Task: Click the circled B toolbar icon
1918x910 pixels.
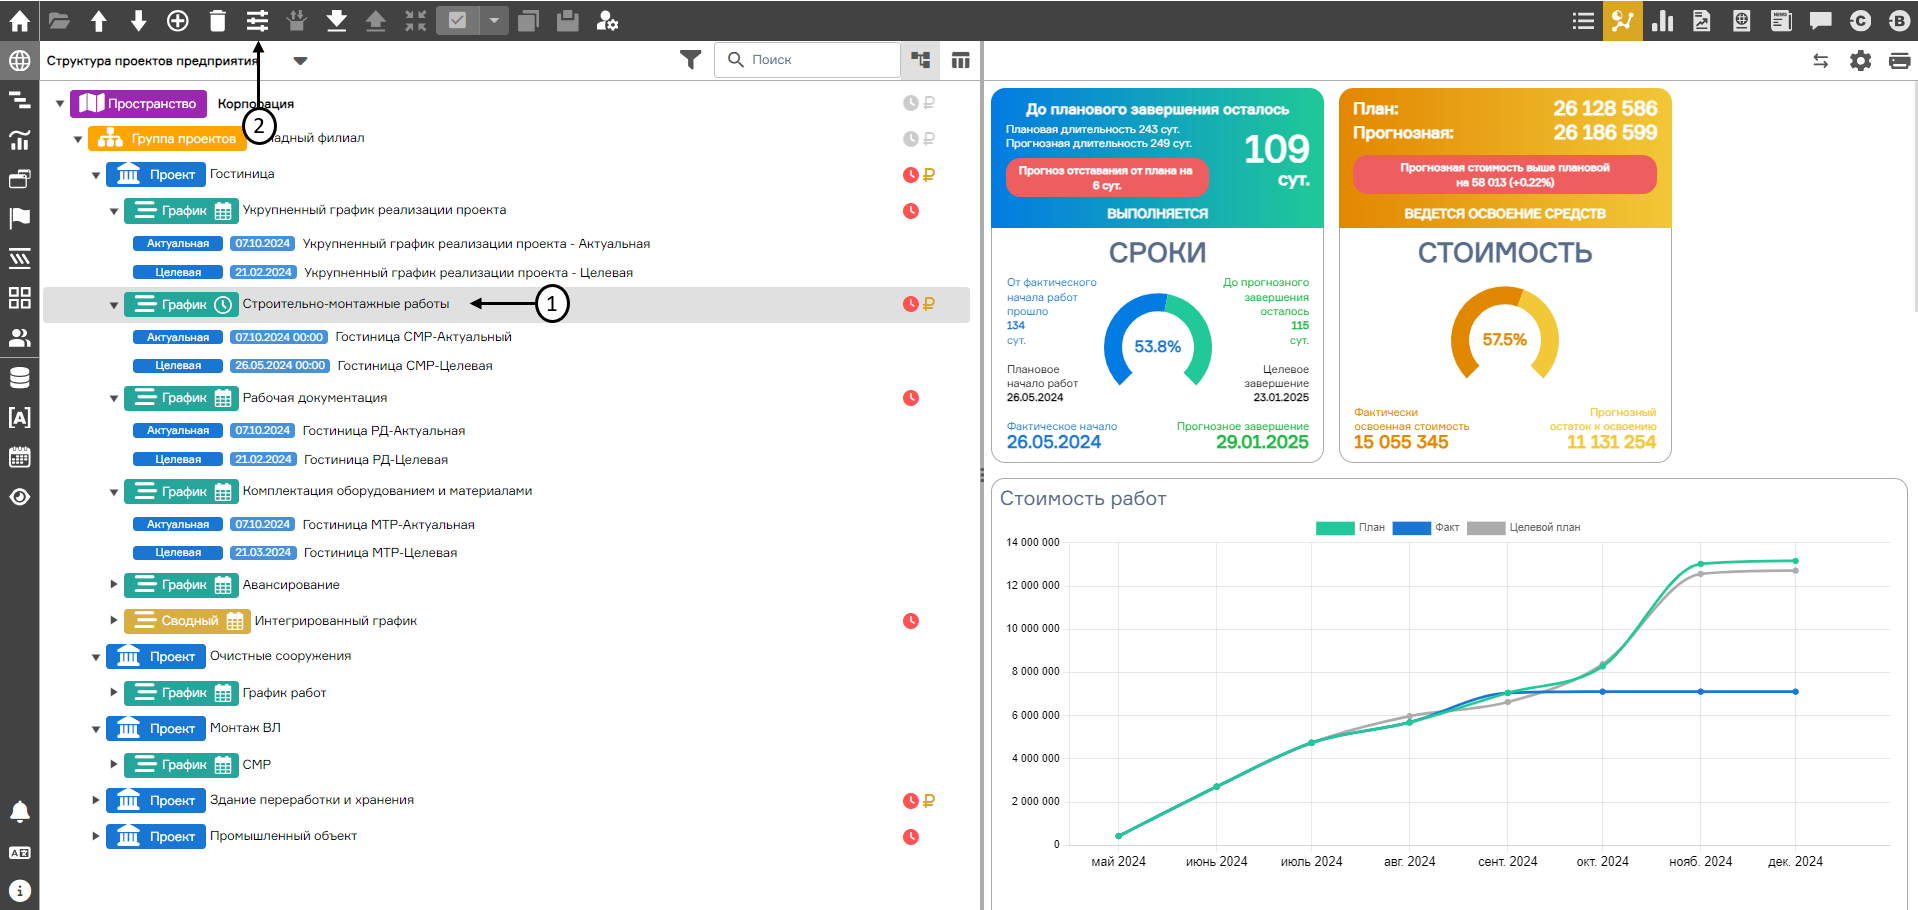Action: (1899, 20)
